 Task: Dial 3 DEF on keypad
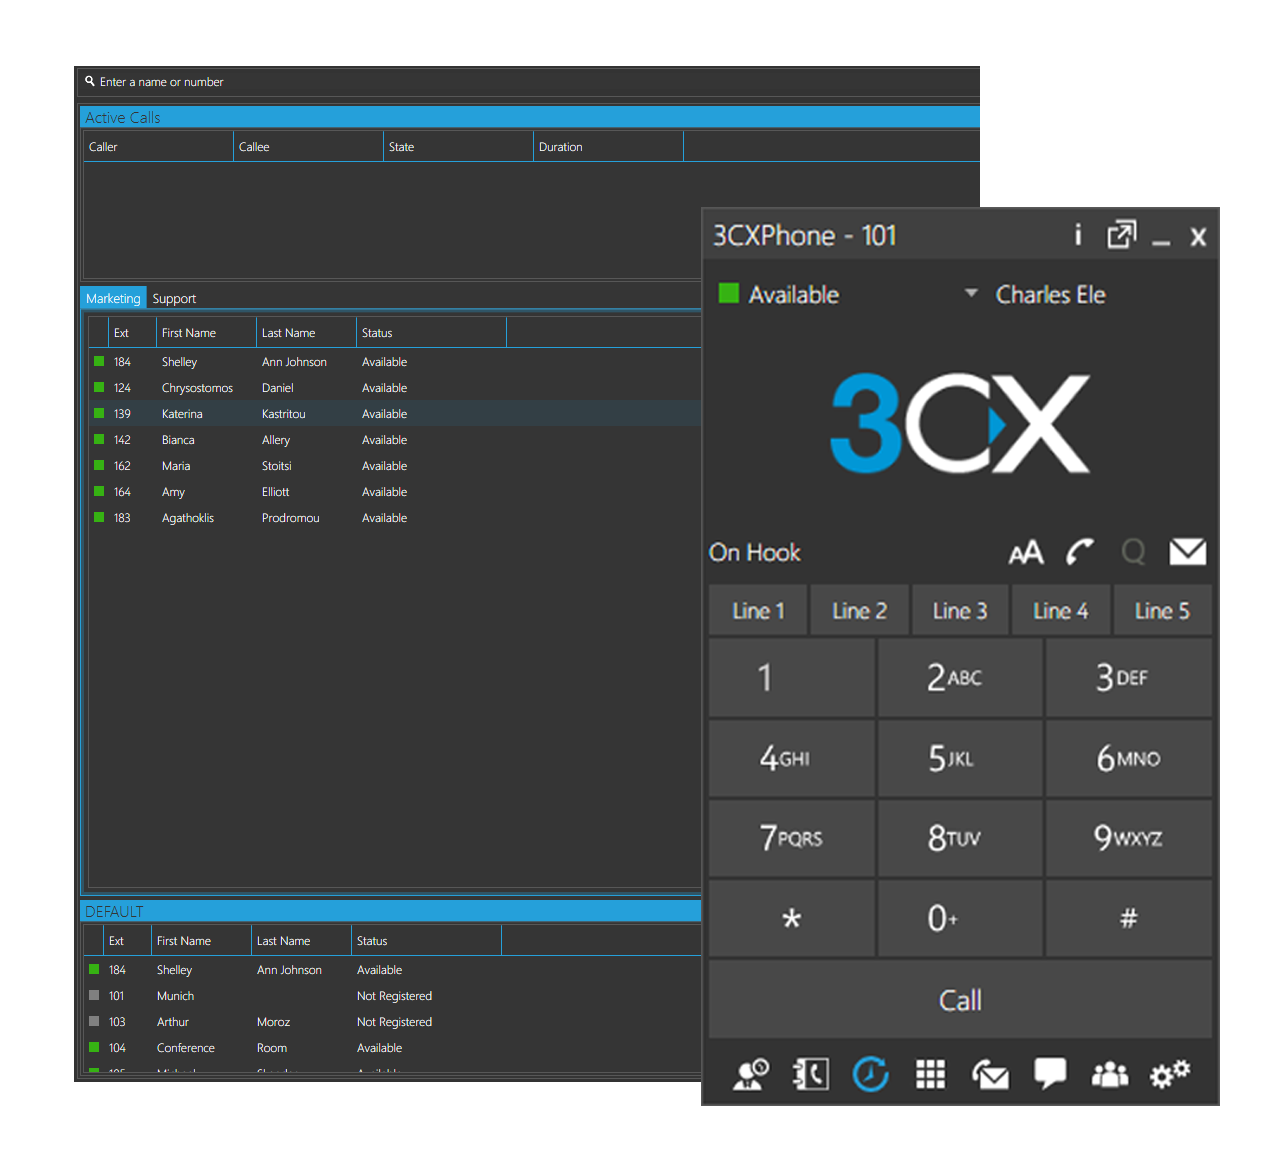pos(1129,678)
